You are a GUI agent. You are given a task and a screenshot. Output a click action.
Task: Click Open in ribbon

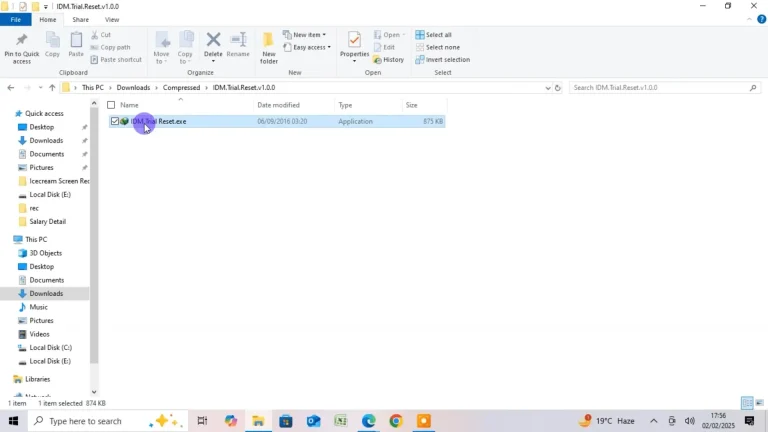pos(389,35)
